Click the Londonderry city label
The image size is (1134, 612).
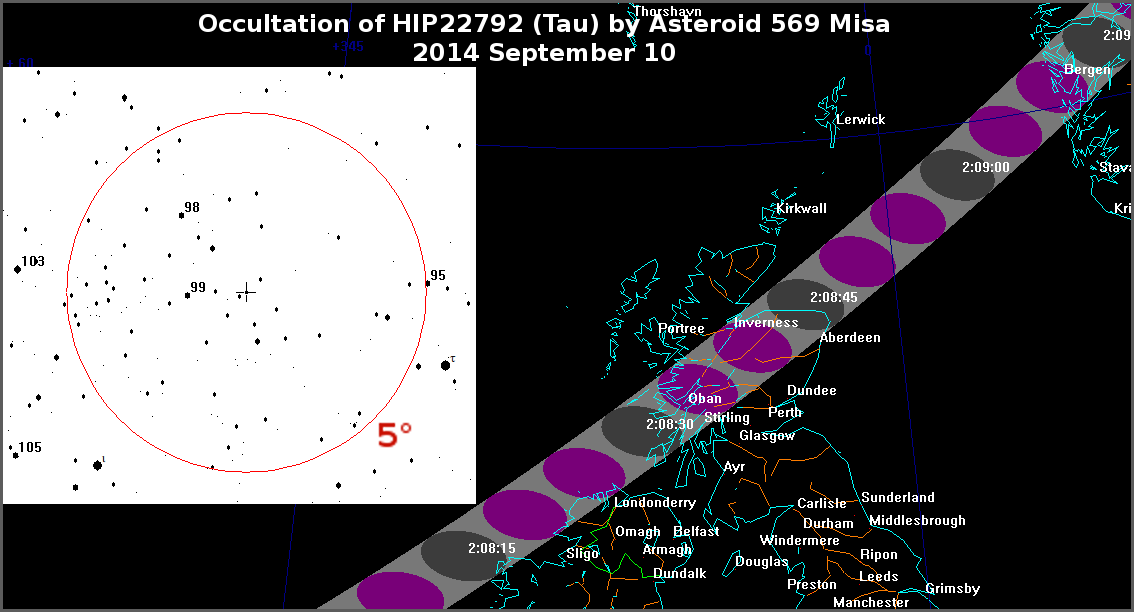coord(655,502)
